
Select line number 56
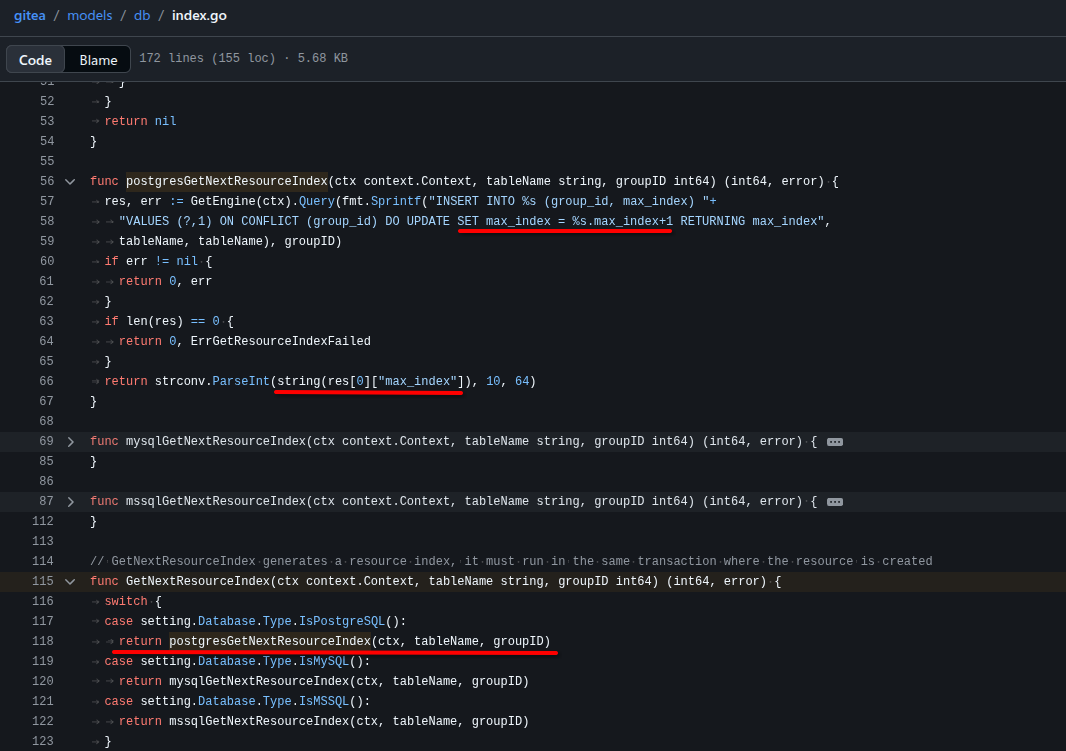[x=47, y=181]
